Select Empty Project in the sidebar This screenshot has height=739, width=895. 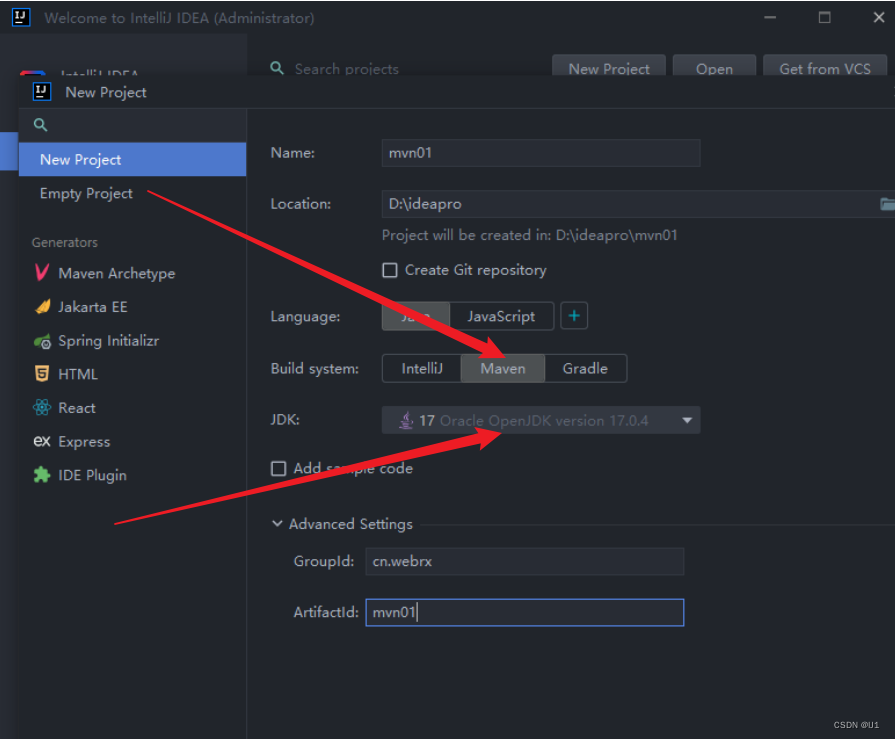(132, 193)
